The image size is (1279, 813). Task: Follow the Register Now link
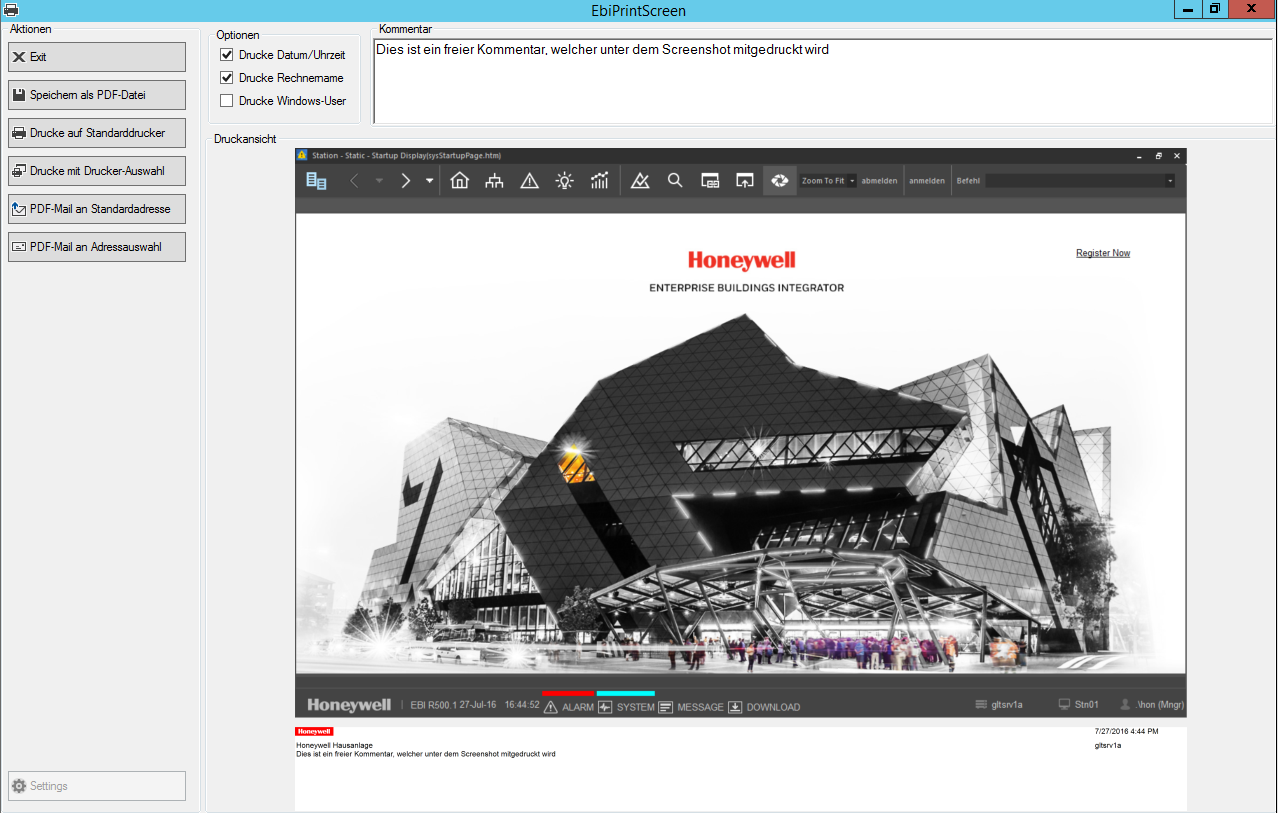[x=1103, y=253]
